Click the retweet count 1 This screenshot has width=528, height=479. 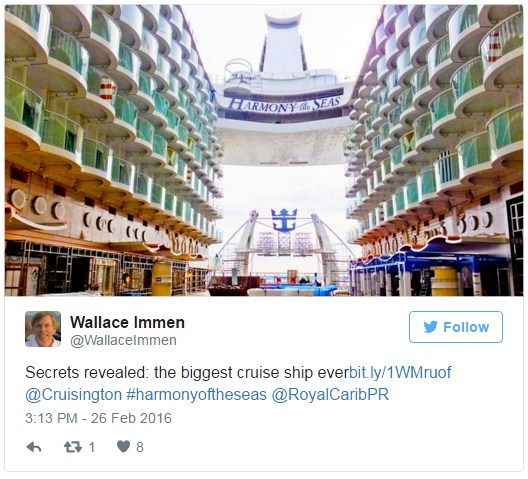click(x=92, y=447)
